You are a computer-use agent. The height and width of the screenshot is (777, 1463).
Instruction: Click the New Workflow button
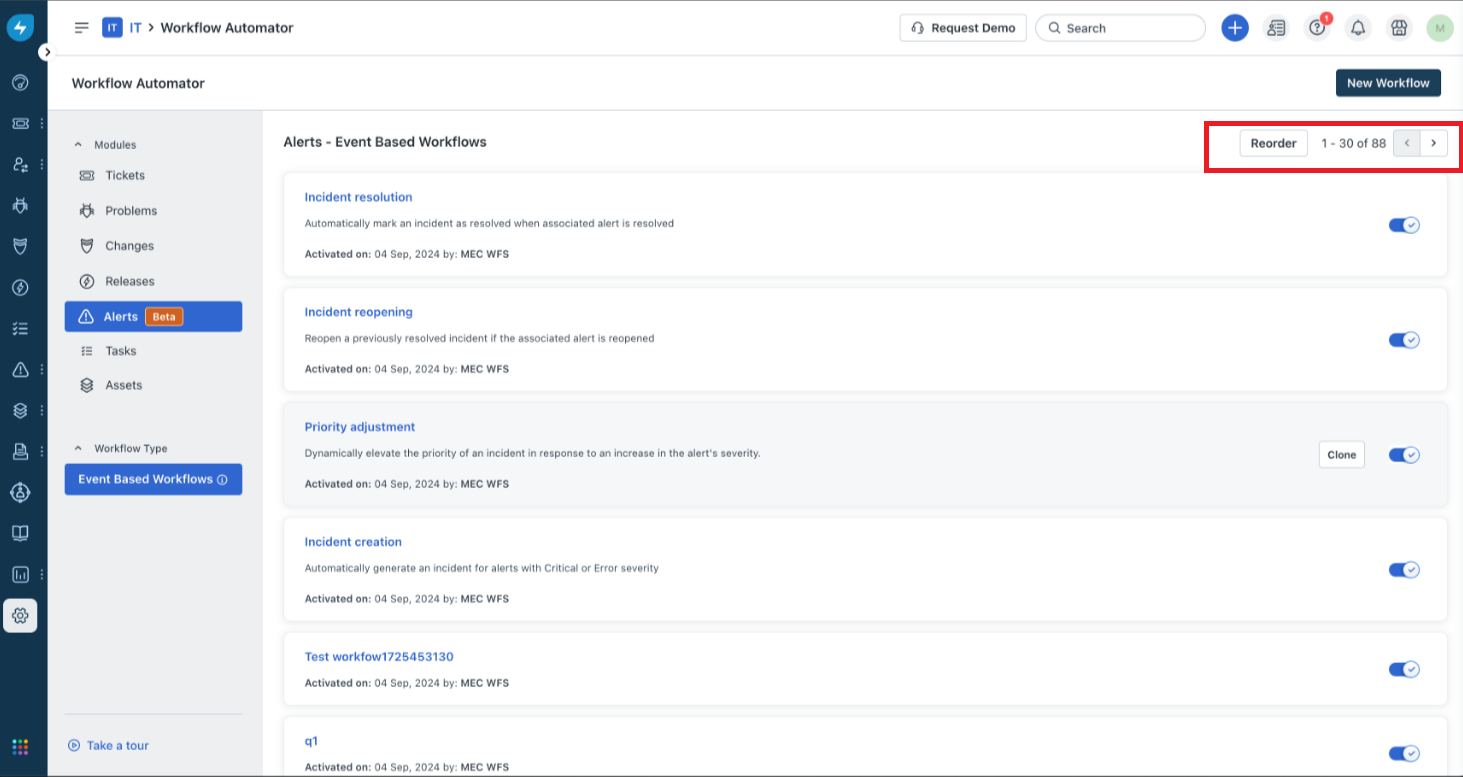tap(1388, 83)
